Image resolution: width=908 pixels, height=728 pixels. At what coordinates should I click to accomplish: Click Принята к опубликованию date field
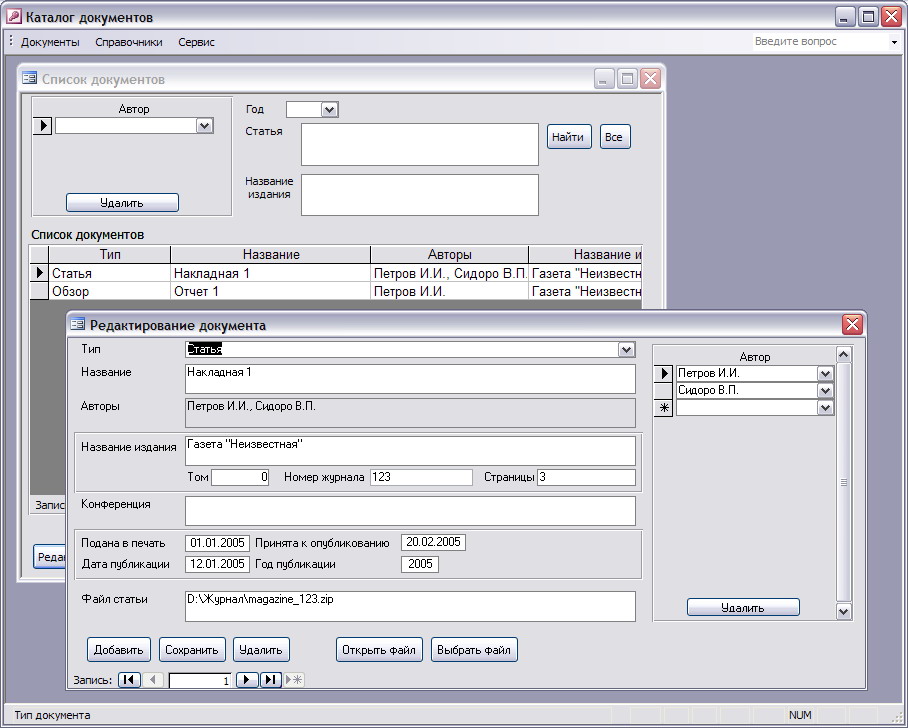coord(433,542)
